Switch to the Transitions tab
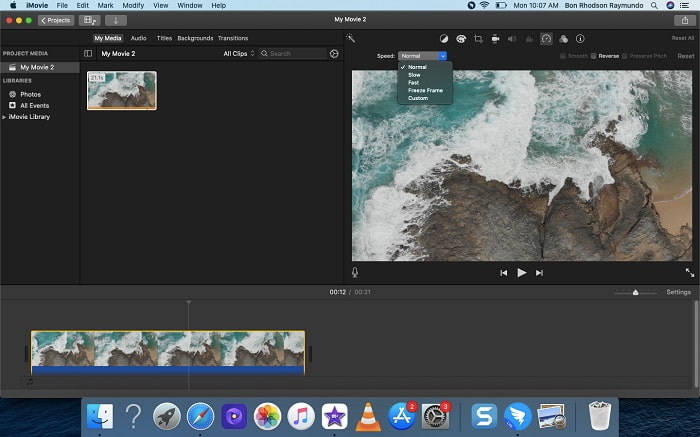700x437 pixels. [x=233, y=38]
